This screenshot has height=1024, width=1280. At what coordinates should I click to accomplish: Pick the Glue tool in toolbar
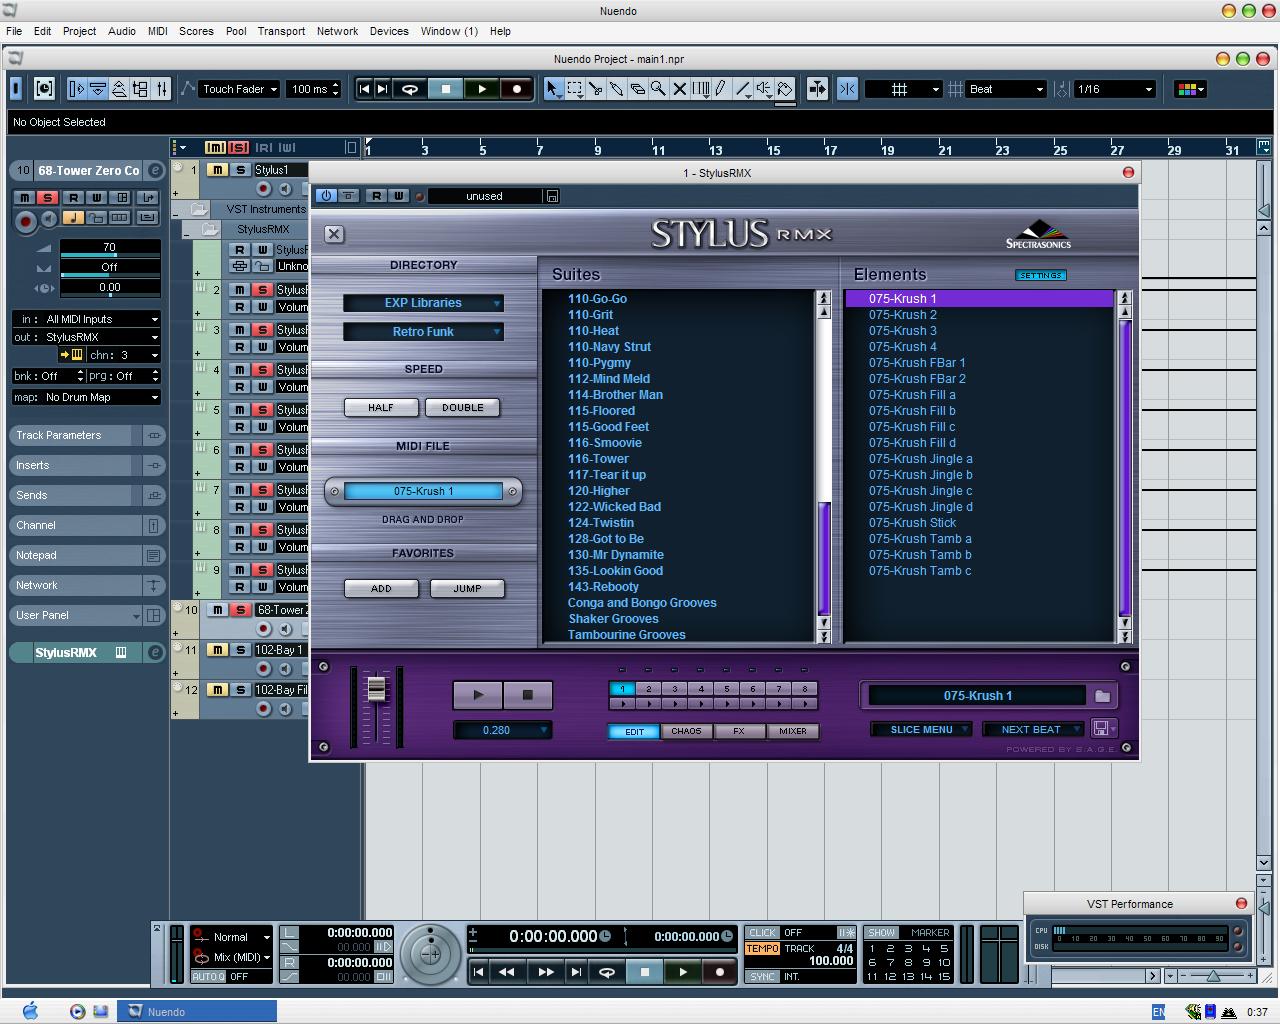[616, 89]
